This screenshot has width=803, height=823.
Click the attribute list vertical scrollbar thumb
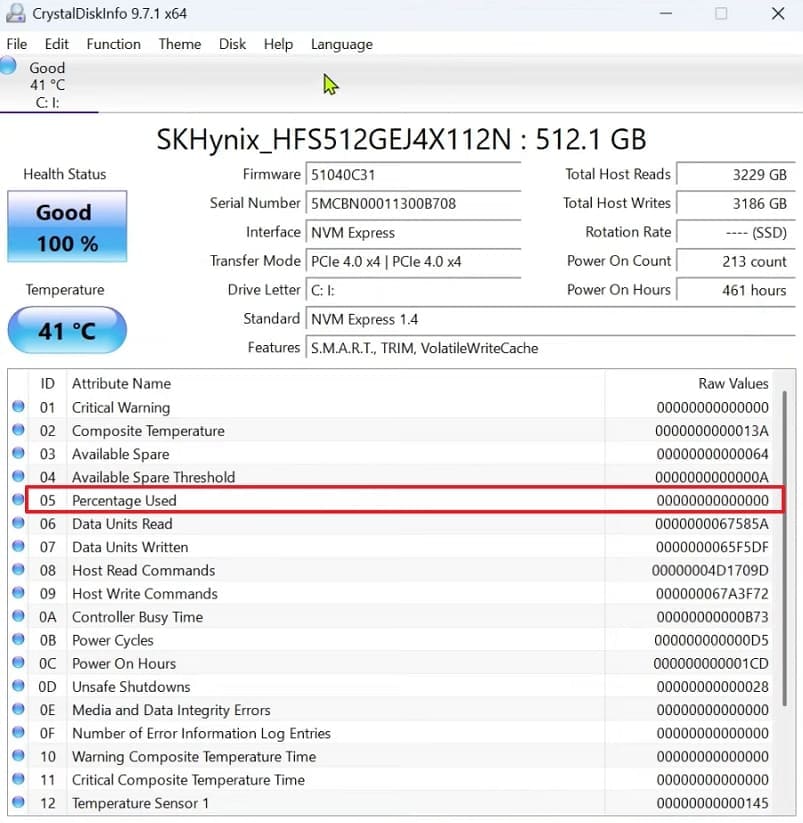[x=785, y=548]
